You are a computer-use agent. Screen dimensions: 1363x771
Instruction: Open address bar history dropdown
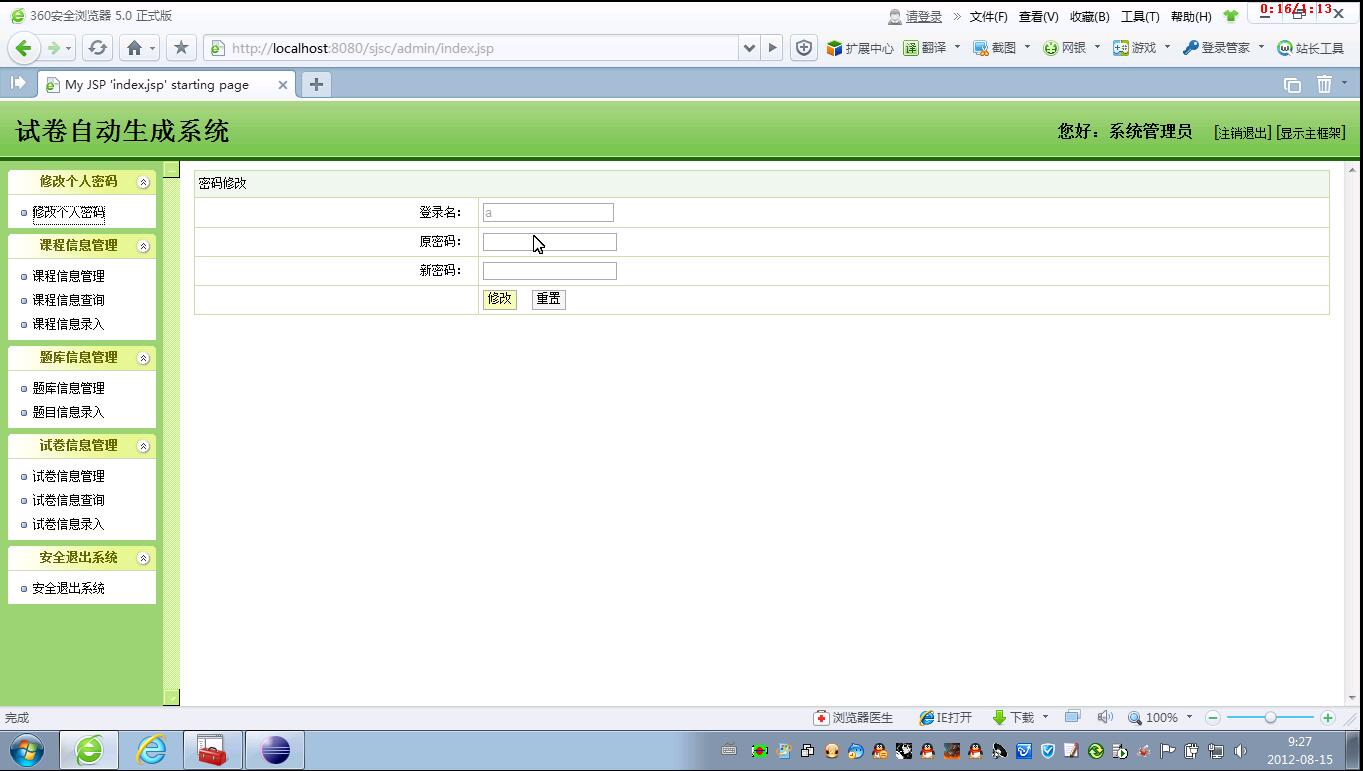(749, 48)
